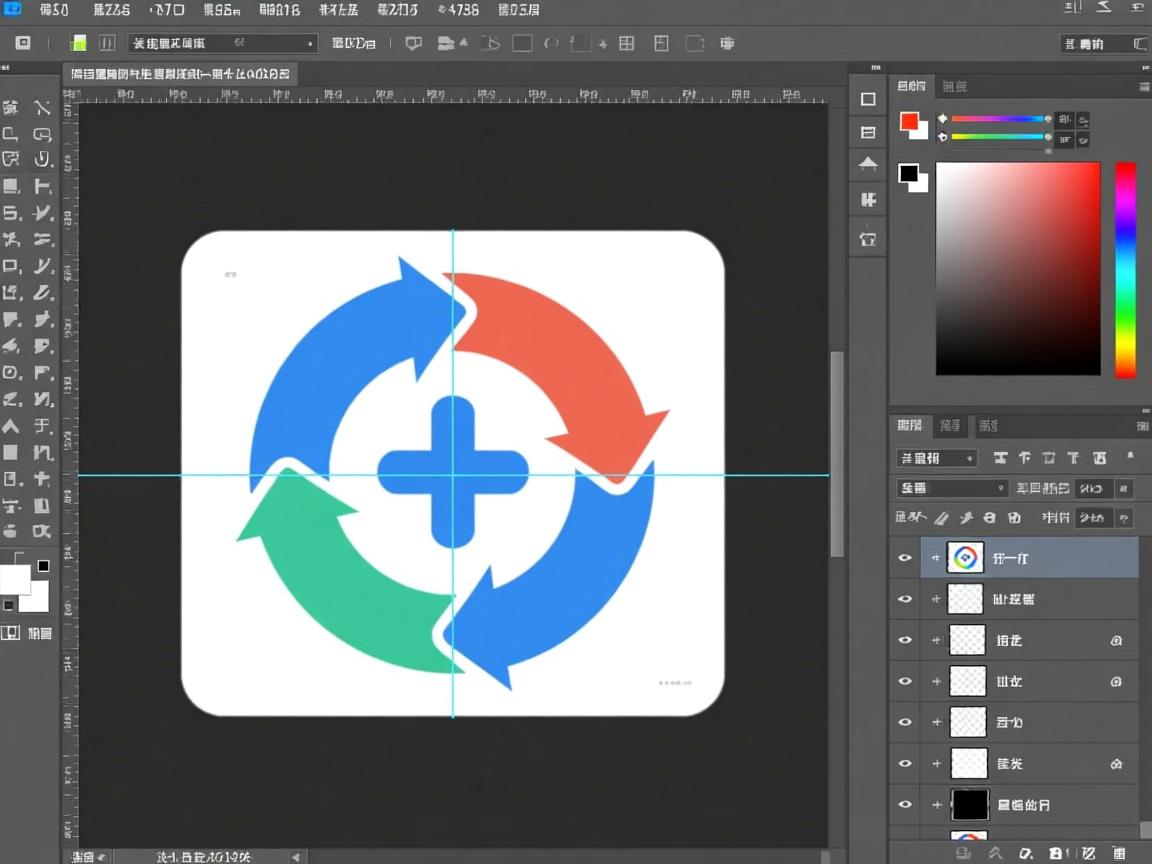
Task: Toggle visibility of the black thumbnail layer
Action: point(905,804)
